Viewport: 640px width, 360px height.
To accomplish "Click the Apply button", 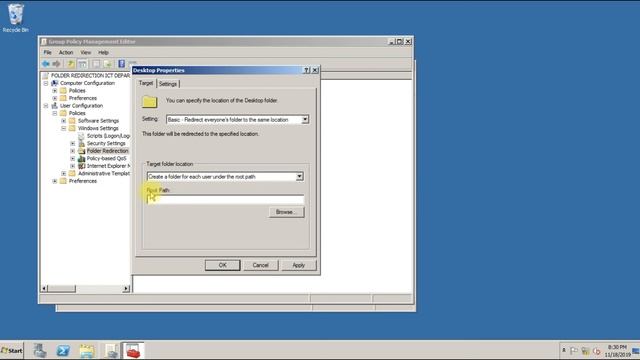I will click(298, 265).
